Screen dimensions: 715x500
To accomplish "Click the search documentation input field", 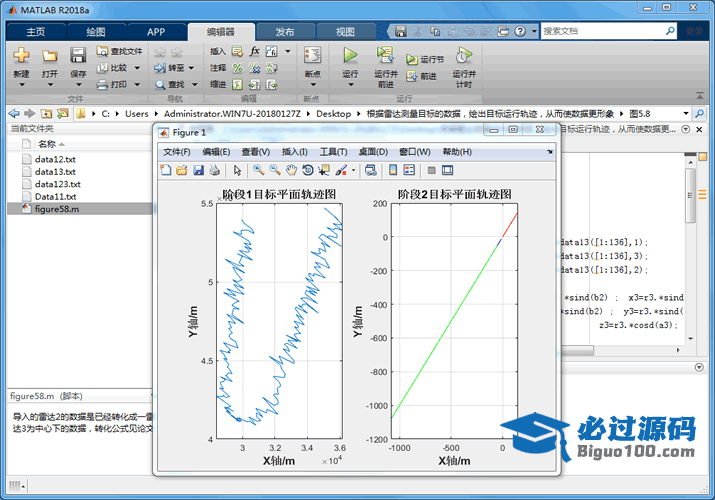I will click(602, 31).
